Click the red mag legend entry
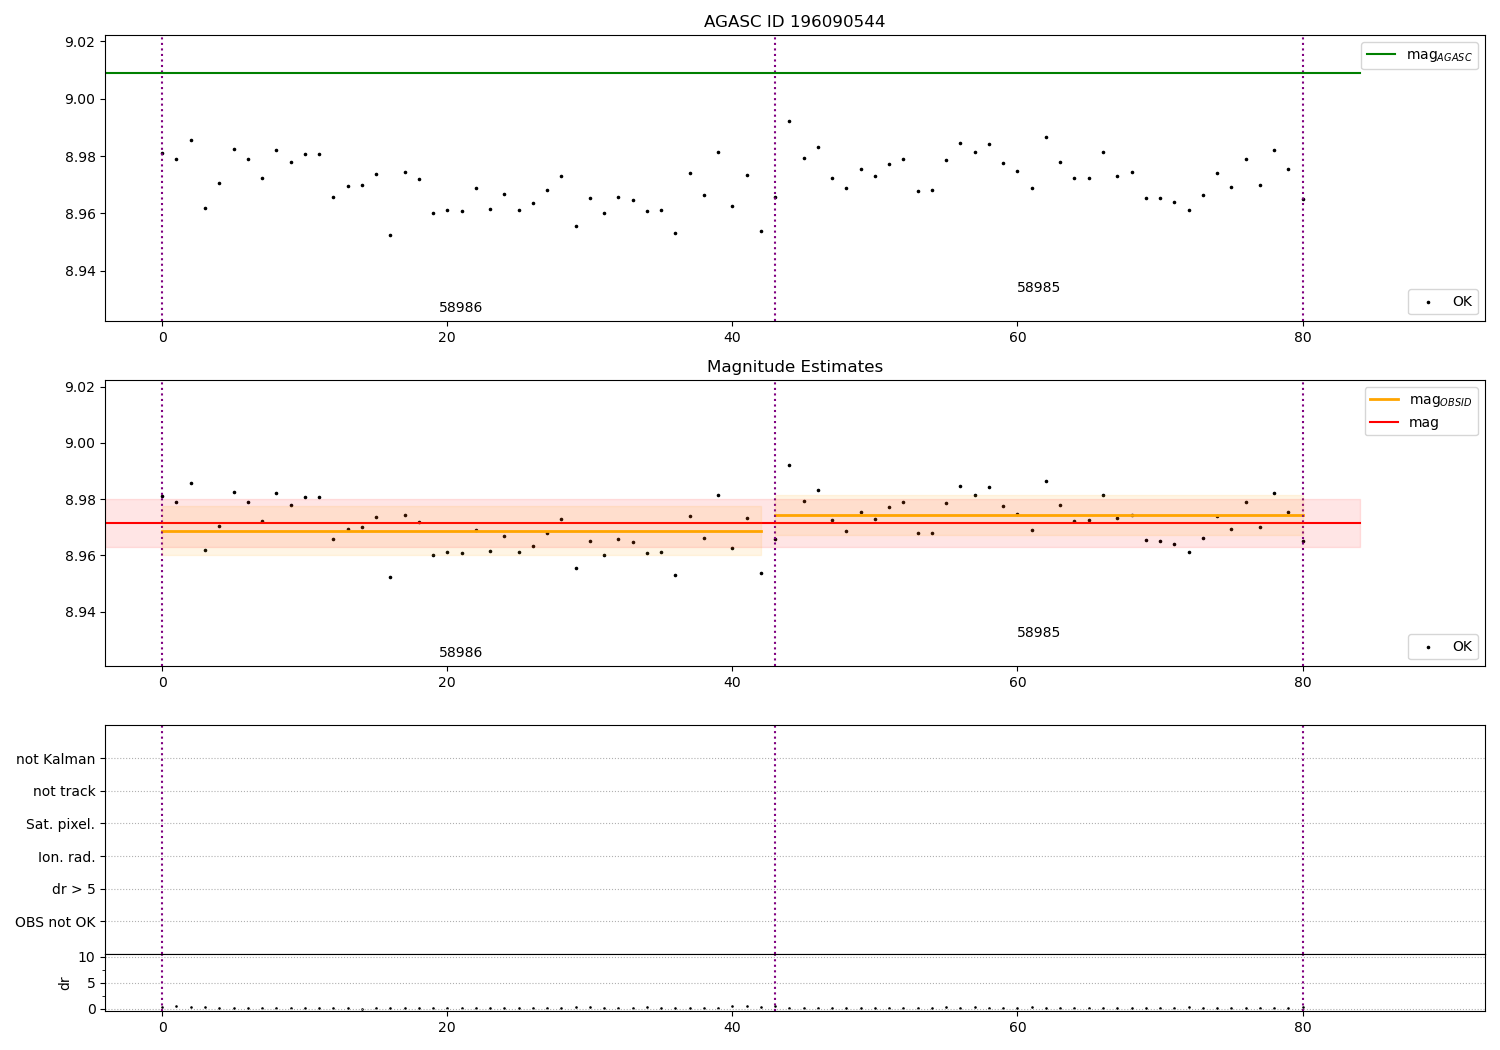This screenshot has height=1050, width=1500. tap(1404, 423)
